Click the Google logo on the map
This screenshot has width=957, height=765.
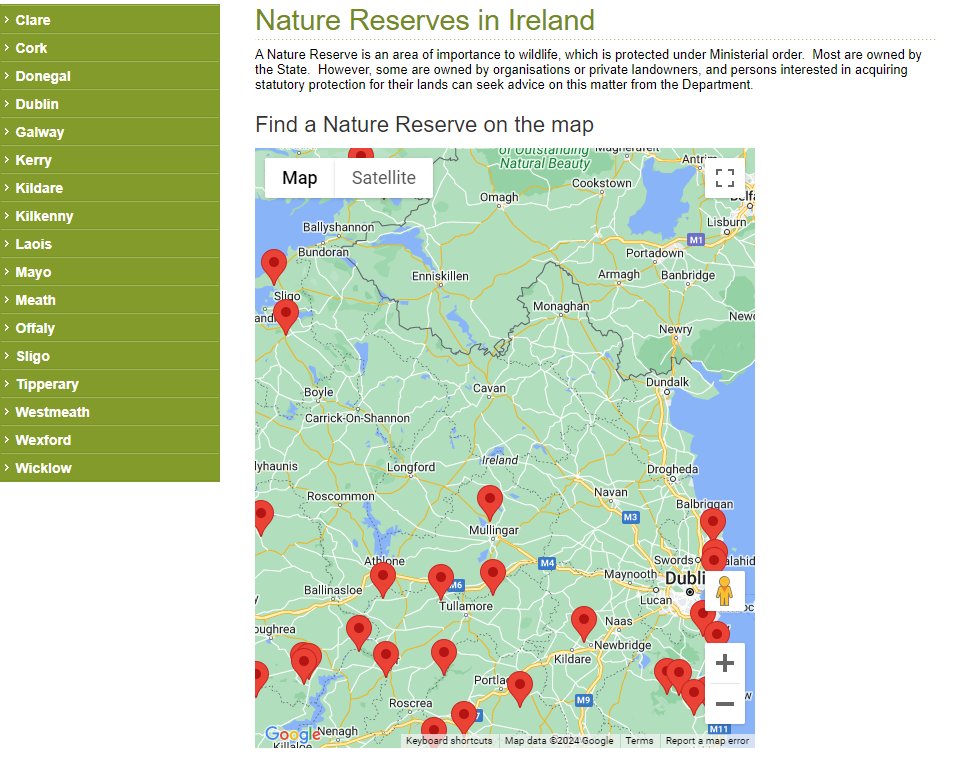point(292,734)
